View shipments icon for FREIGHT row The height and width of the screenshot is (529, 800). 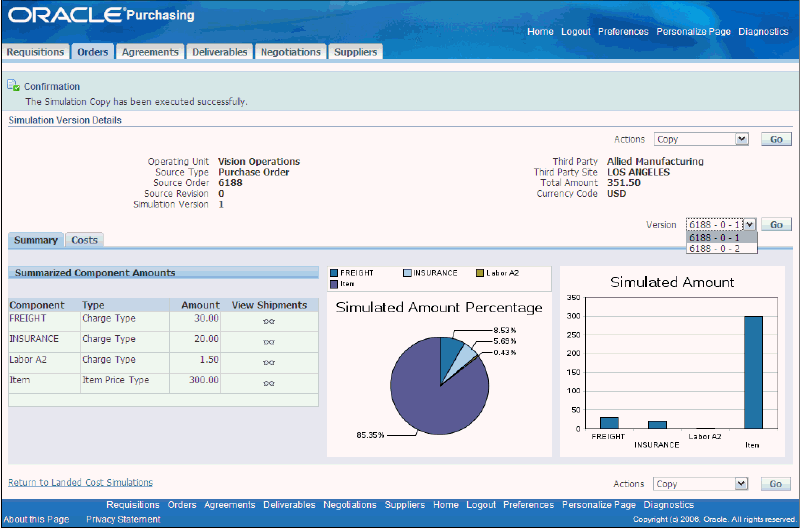[269, 321]
